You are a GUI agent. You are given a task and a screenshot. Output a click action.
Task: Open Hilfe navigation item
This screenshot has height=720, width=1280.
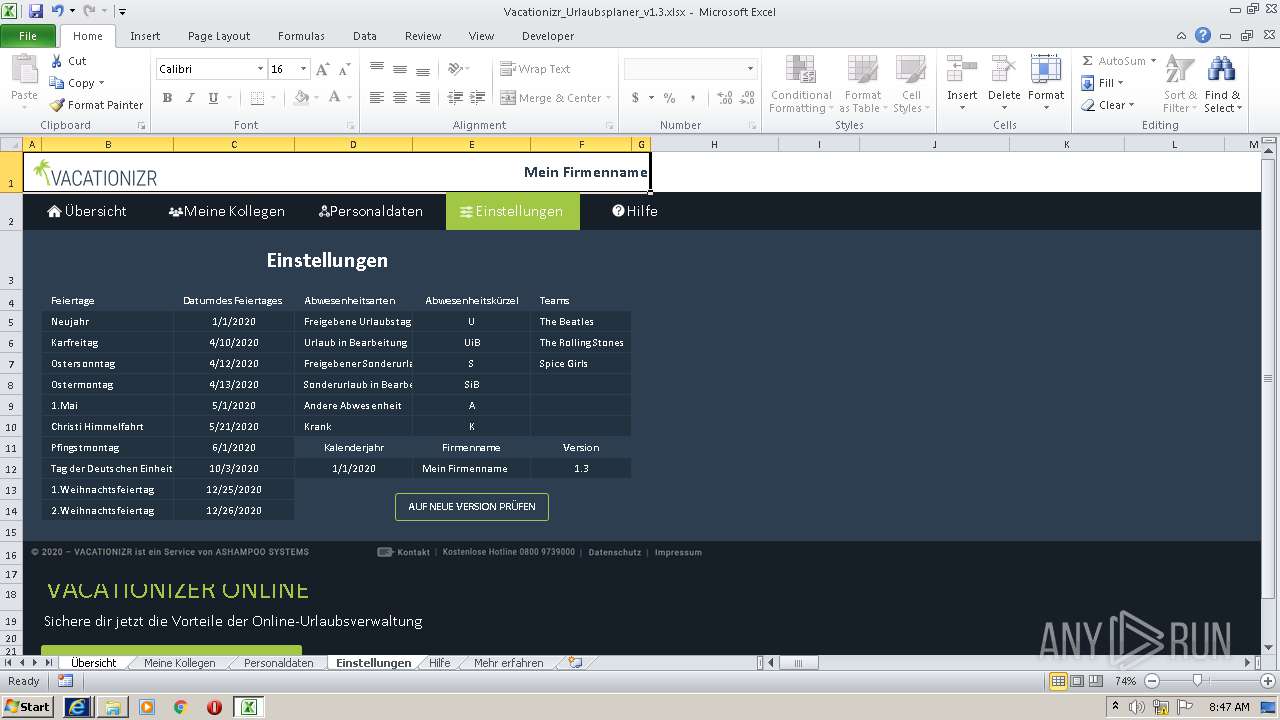pyautogui.click(x=635, y=211)
